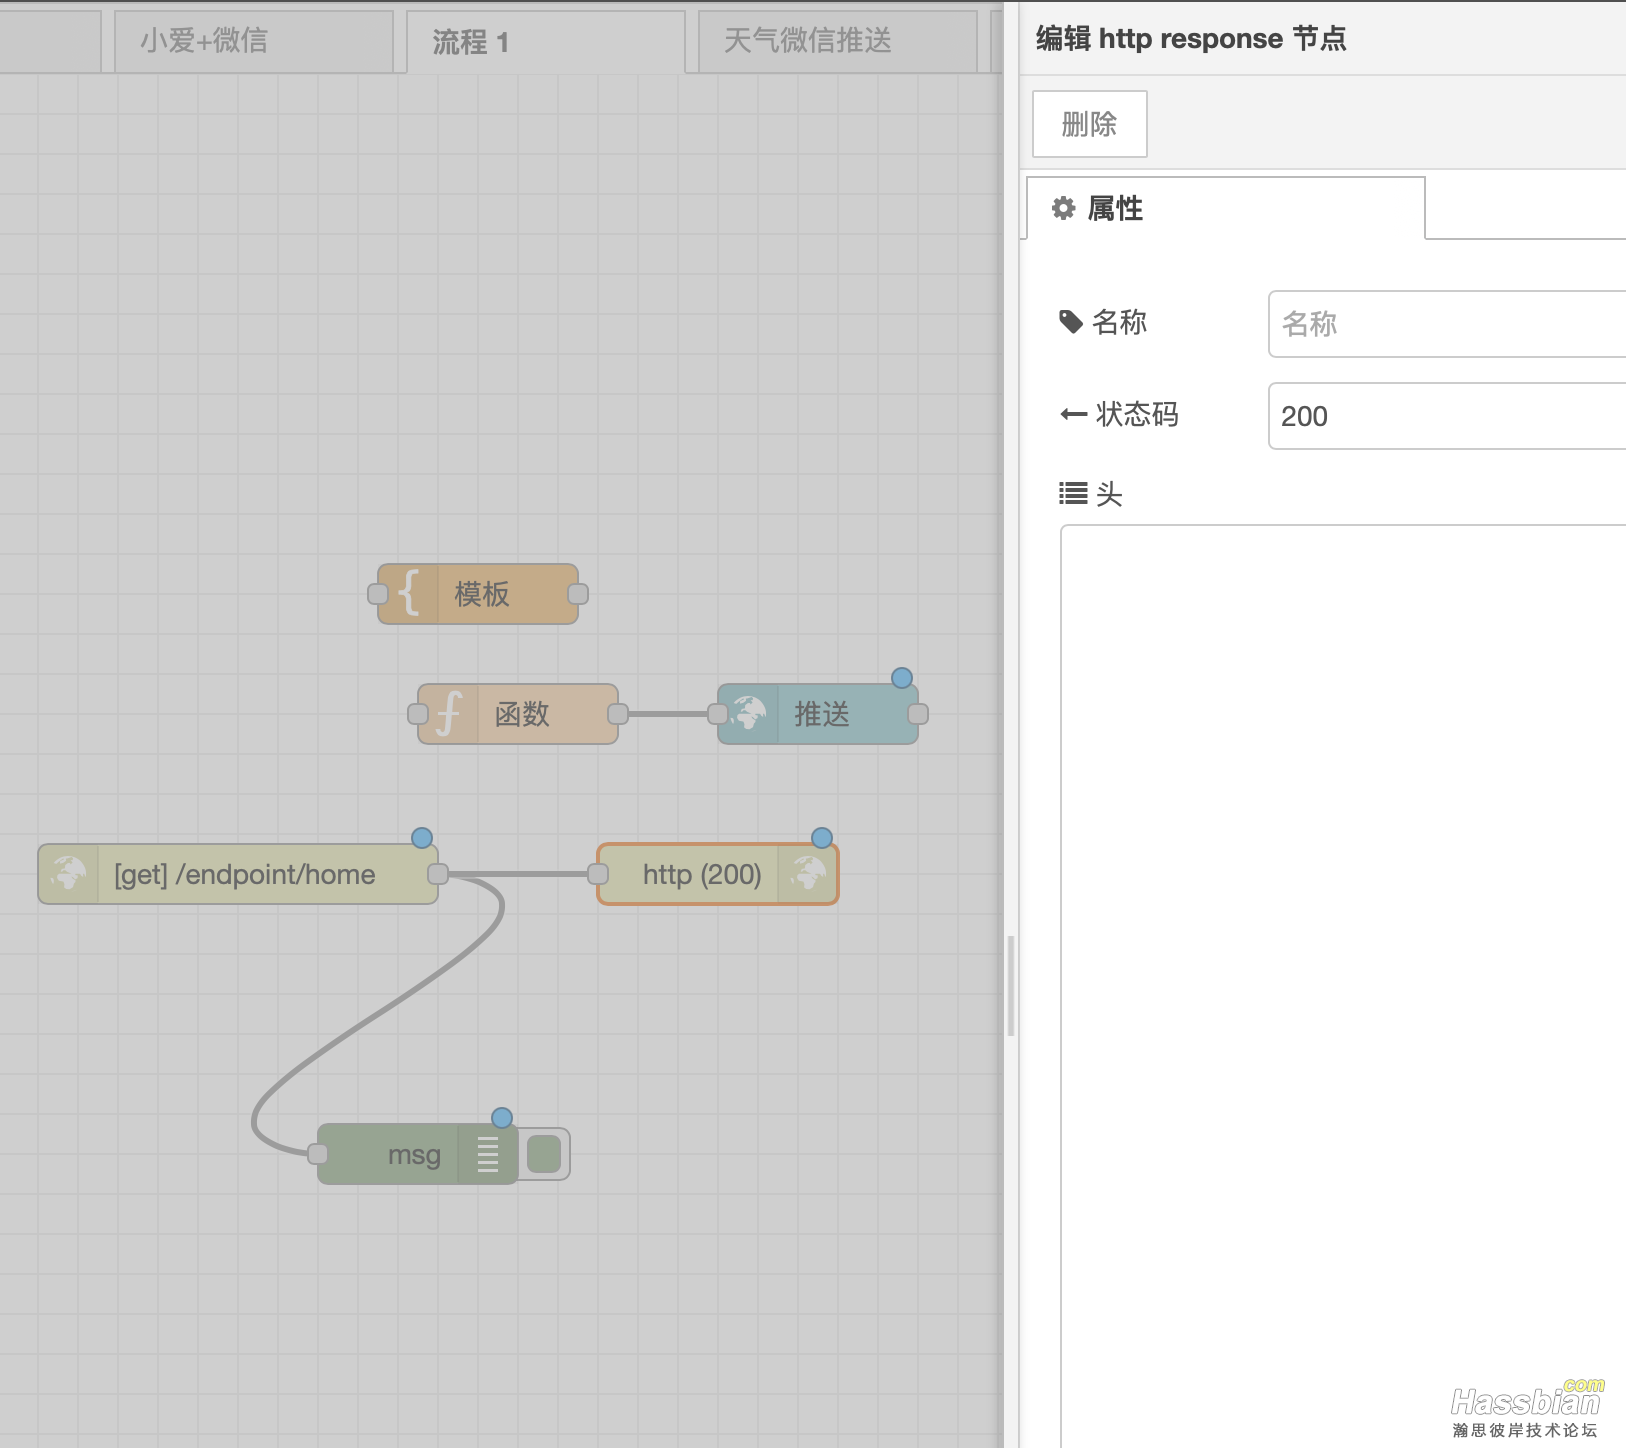This screenshot has height=1448, width=1626.
Task: Select the 属性 properties tab
Action: tap(1226, 208)
